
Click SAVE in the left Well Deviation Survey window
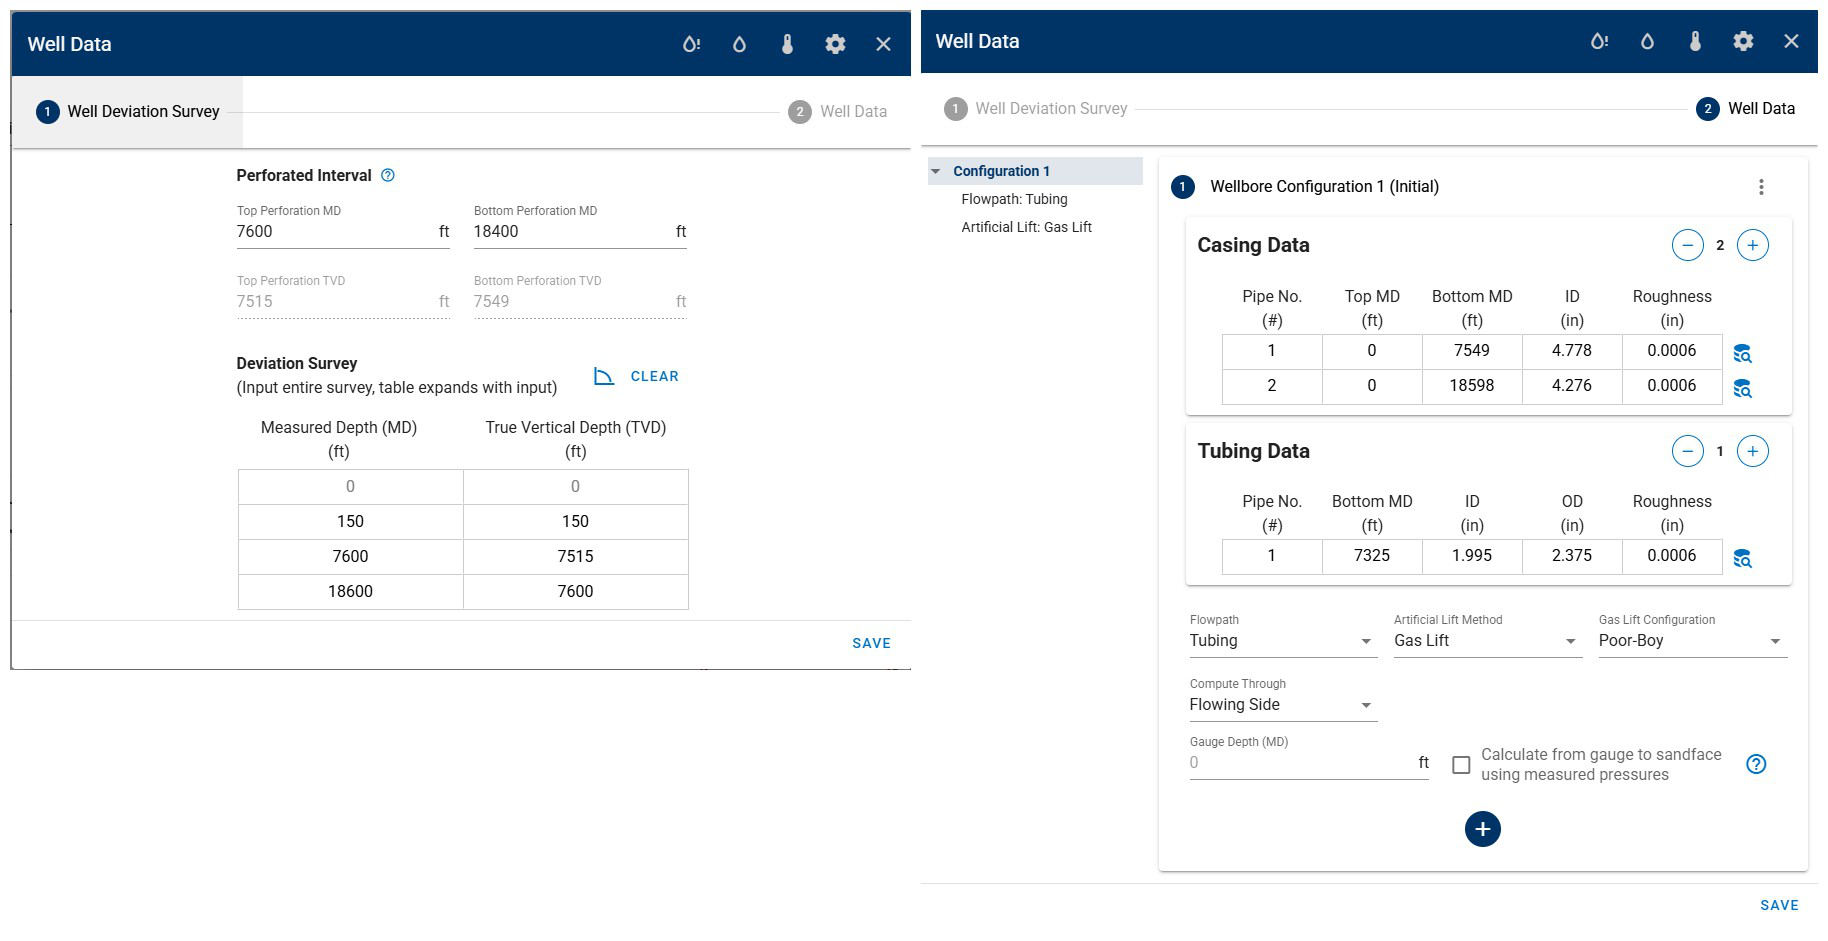[871, 643]
